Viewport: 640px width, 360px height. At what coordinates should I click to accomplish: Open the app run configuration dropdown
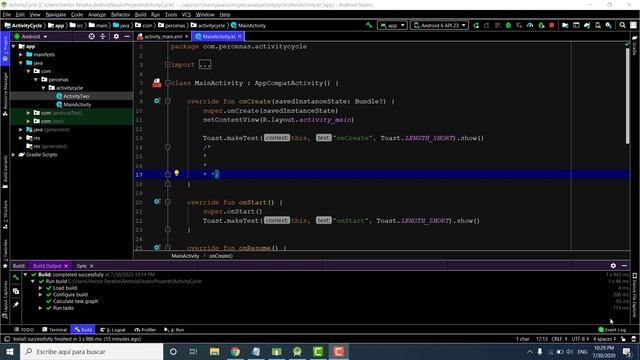[392, 25]
